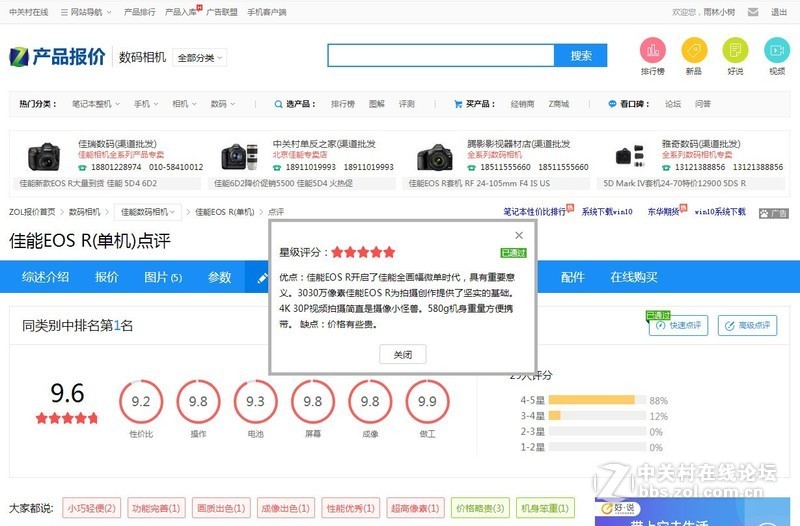Click the mail envelope icon
800x526 pixels.
753,12
